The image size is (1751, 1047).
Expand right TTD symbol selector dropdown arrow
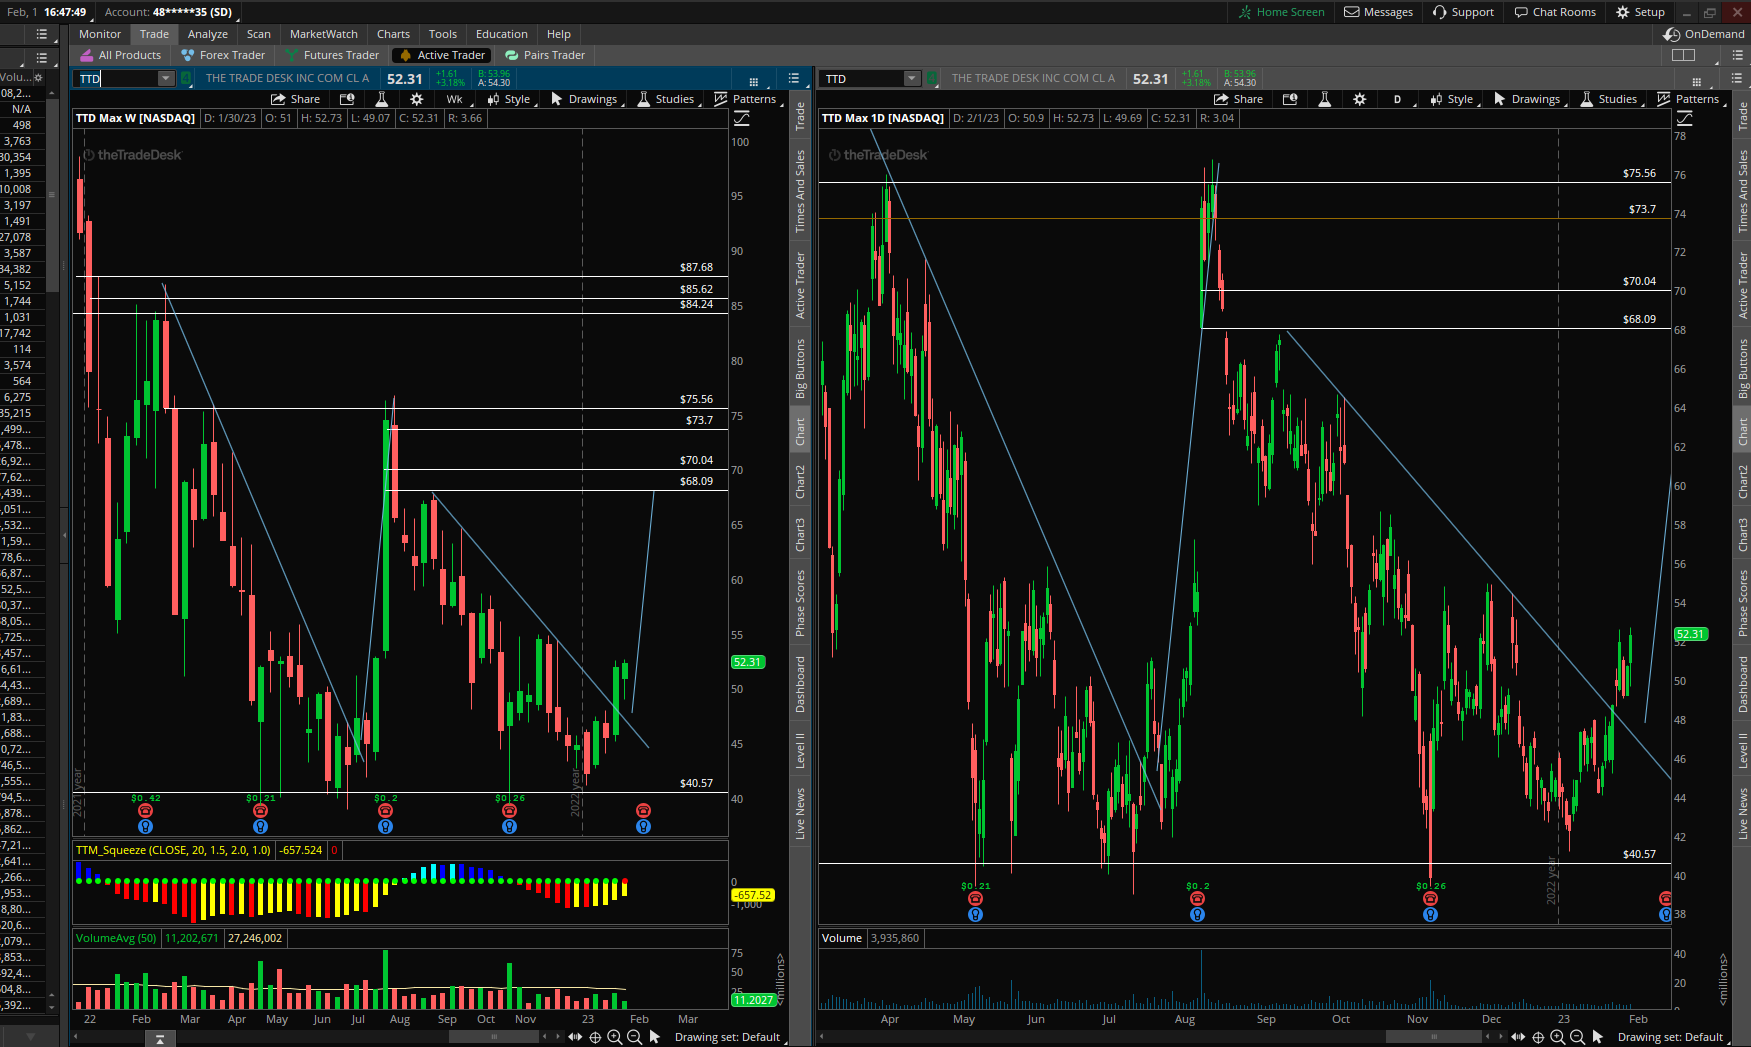click(911, 79)
